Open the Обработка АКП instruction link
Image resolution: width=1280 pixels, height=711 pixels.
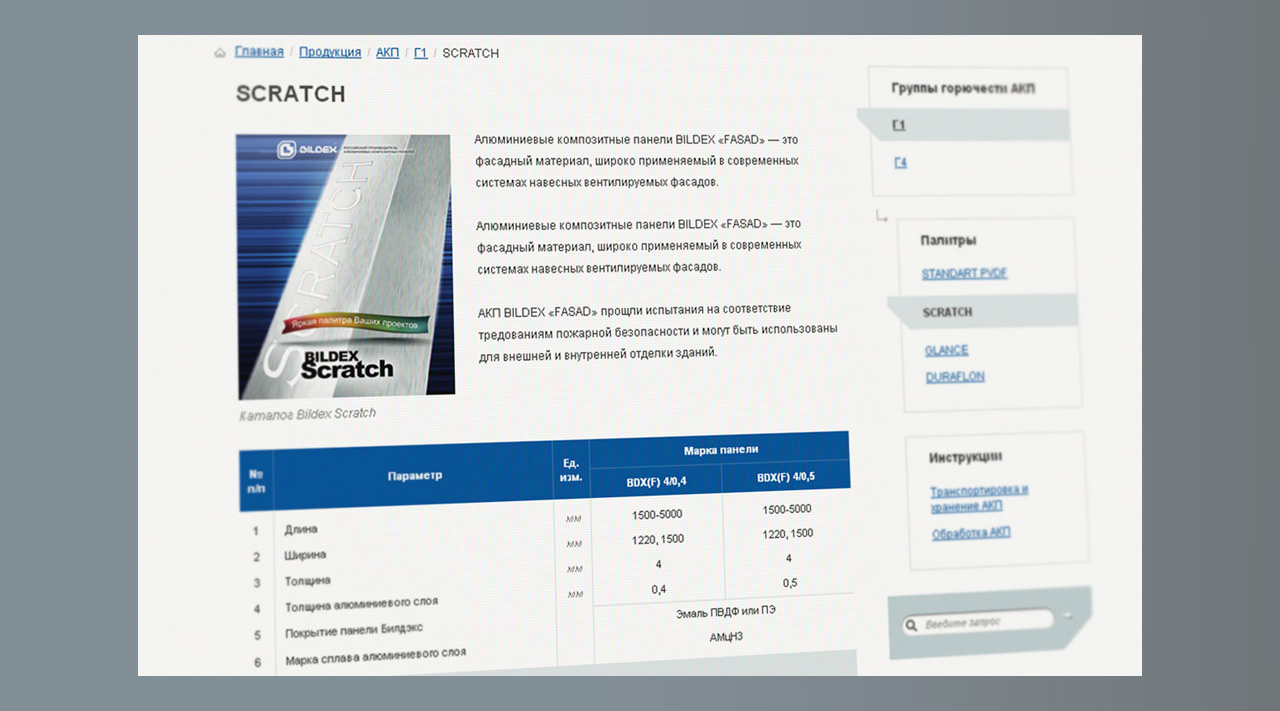click(971, 533)
